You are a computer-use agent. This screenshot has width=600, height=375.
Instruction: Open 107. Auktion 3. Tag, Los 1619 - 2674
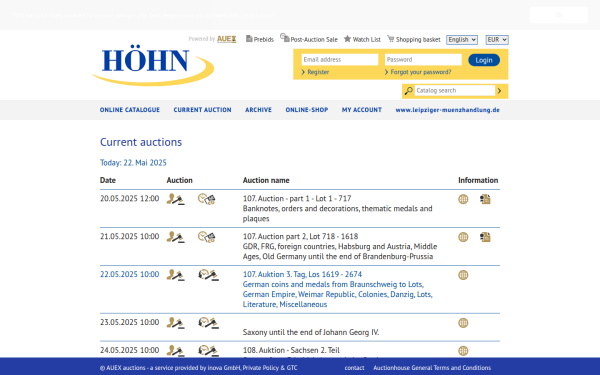tap(302, 274)
